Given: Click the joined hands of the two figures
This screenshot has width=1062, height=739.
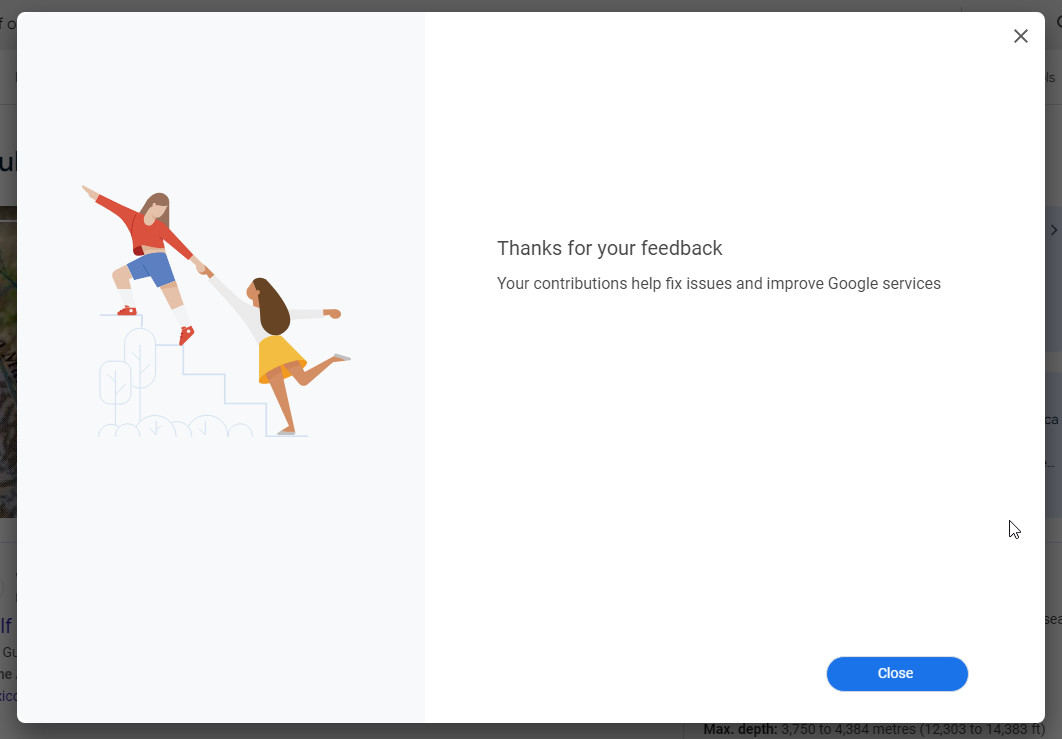Looking at the screenshot, I should pos(202,268).
